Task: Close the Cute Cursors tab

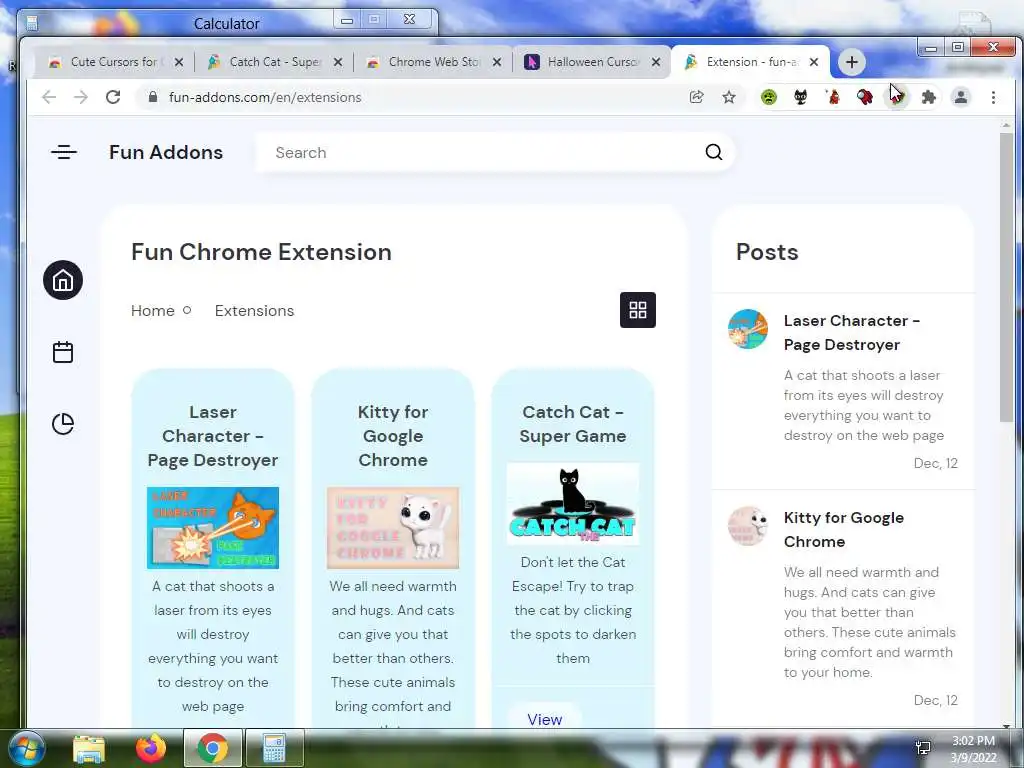Action: (179, 62)
